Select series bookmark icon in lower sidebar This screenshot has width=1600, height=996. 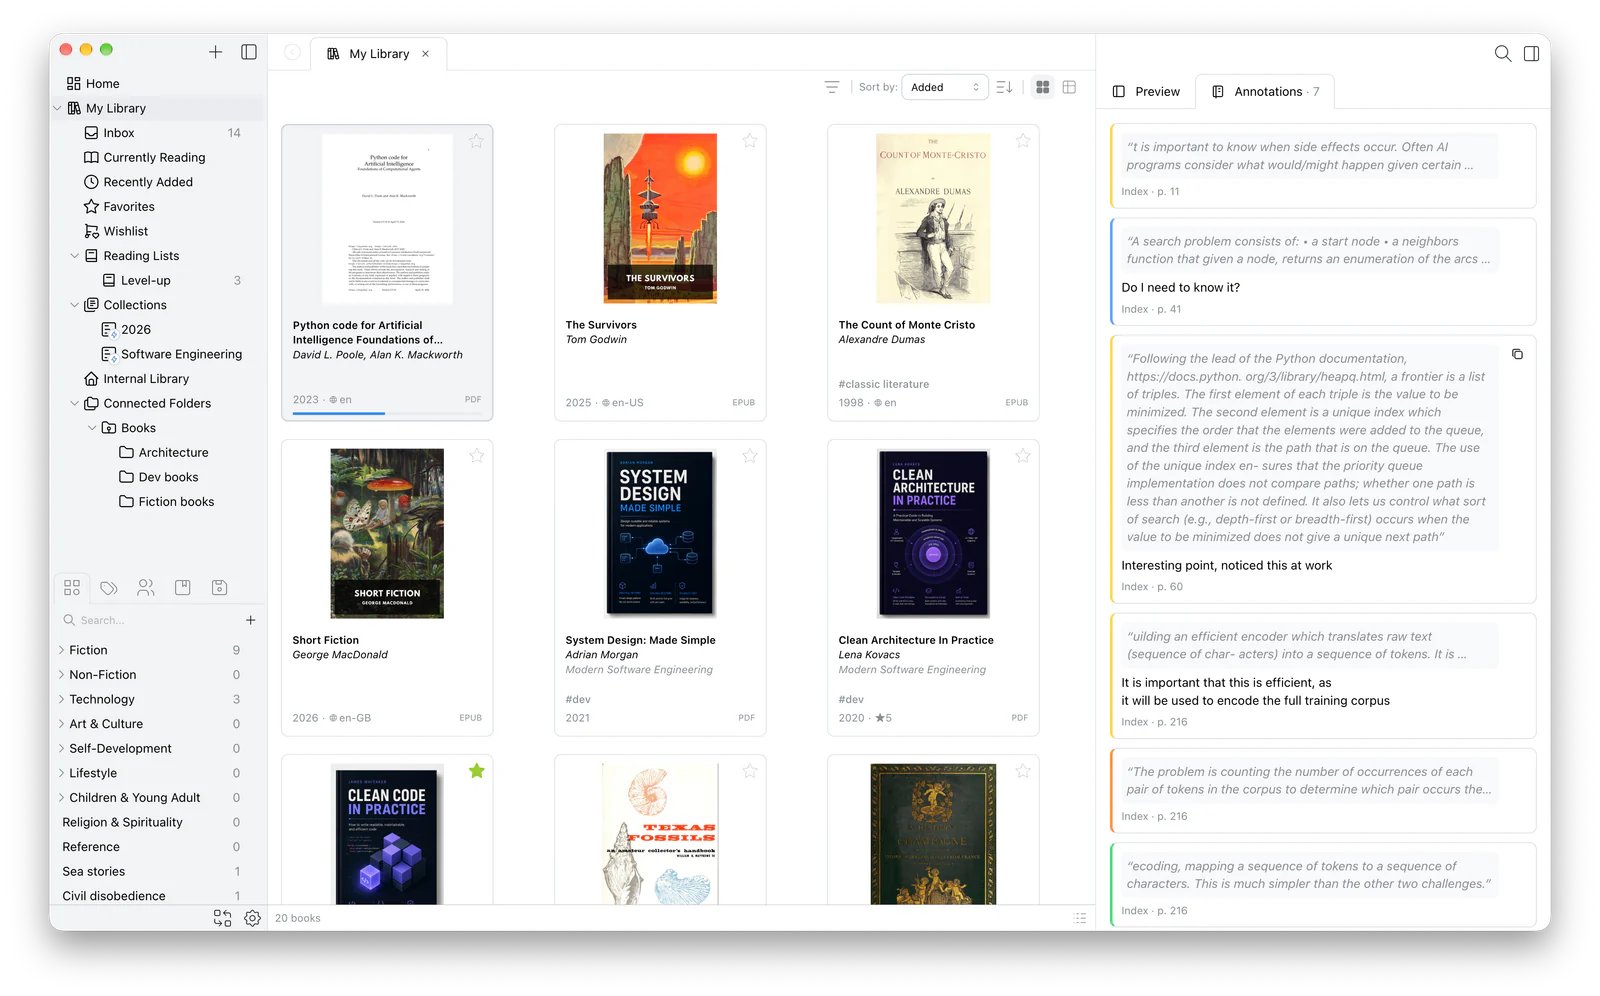click(183, 588)
